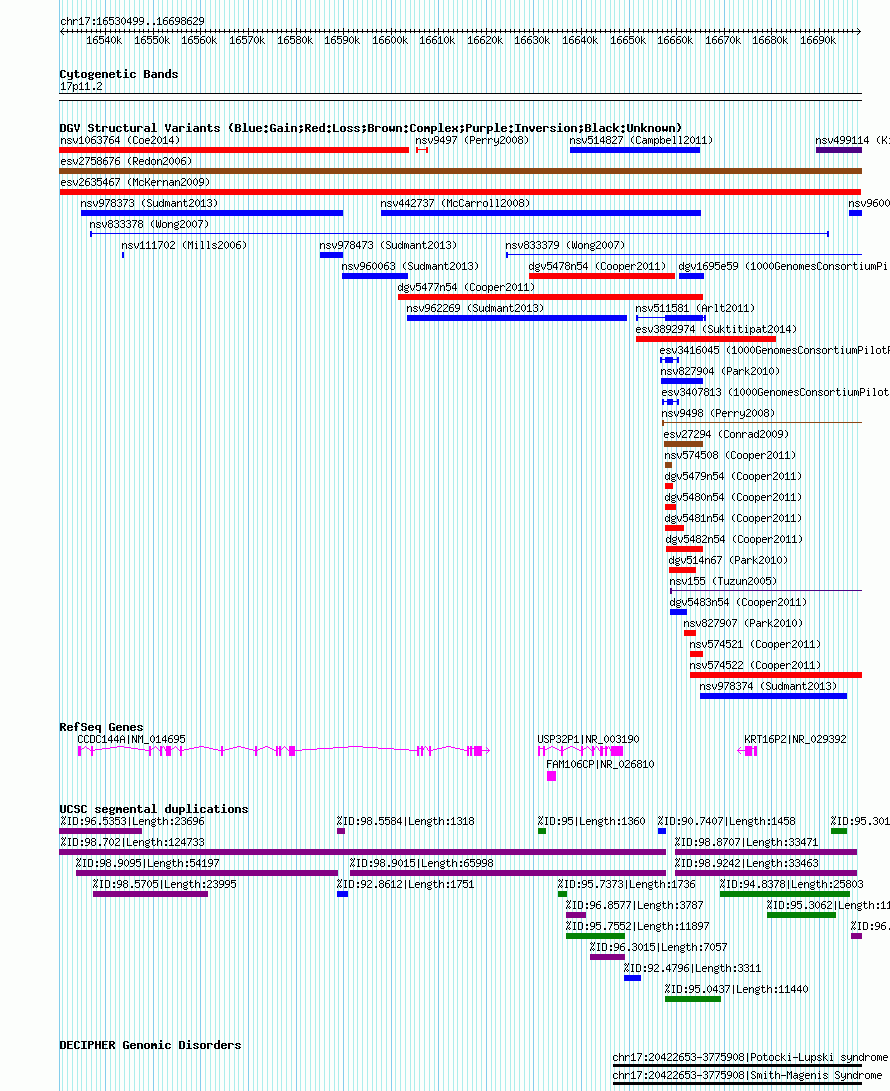Click nsv960063 (Sudmant2013) label
Image resolution: width=890 pixels, height=1091 pixels.
click(410, 266)
